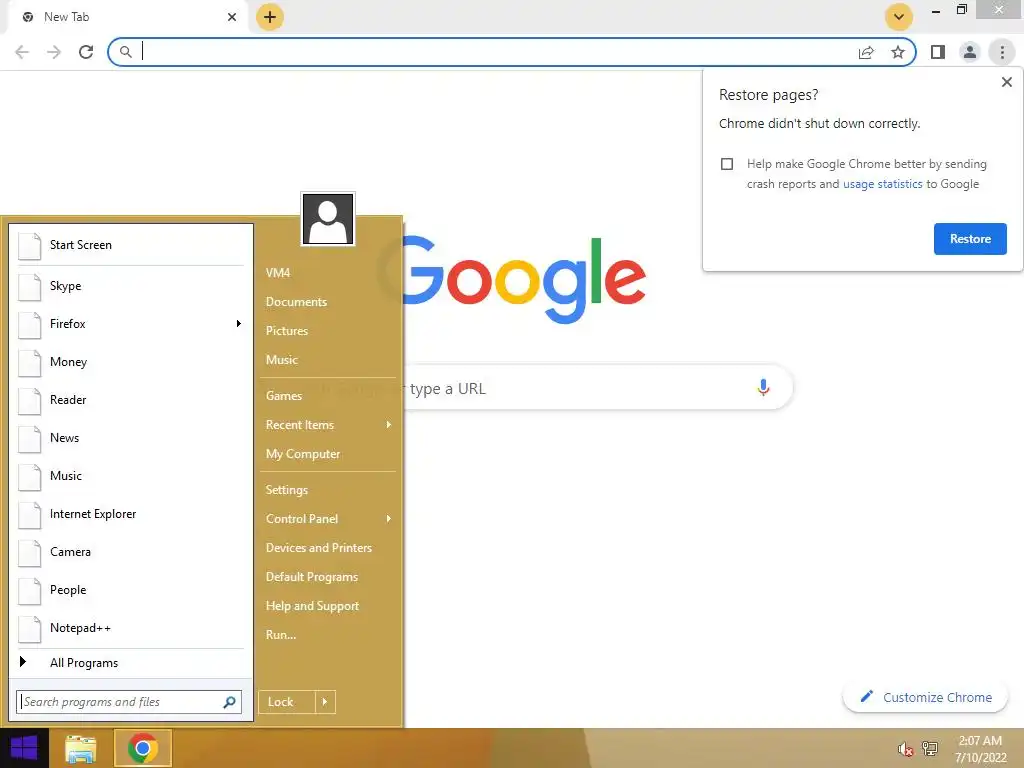Open Money from the start menu
The image size is (1024, 768).
pos(131,362)
